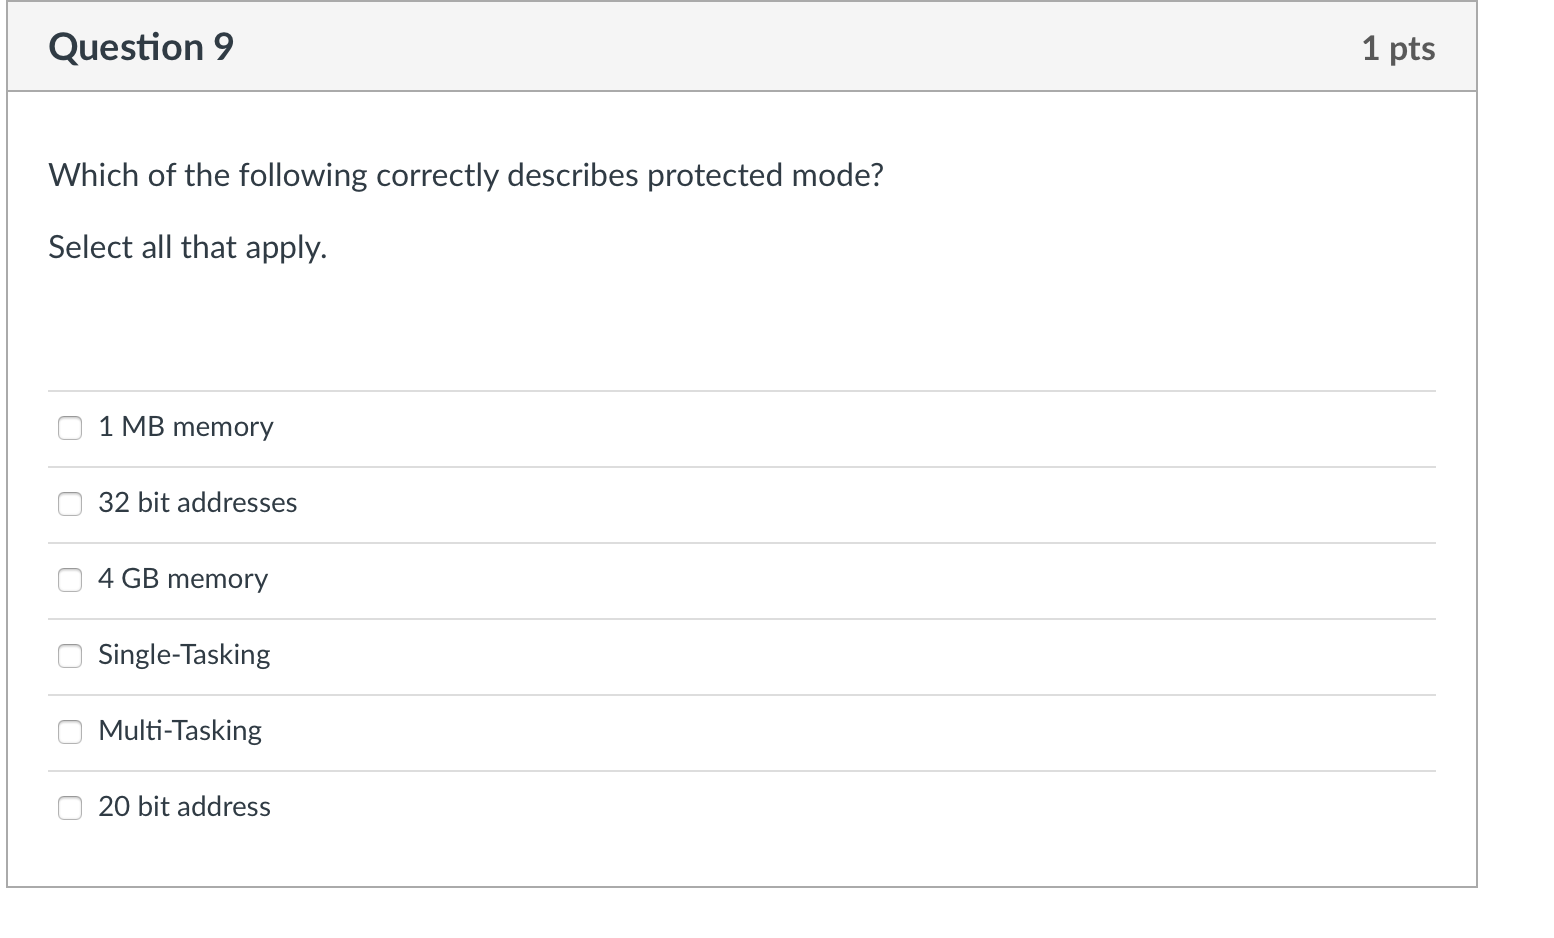Screen dimensions: 1554x938
Task: Click the '4 GB memory' answer label
Action: (x=182, y=579)
